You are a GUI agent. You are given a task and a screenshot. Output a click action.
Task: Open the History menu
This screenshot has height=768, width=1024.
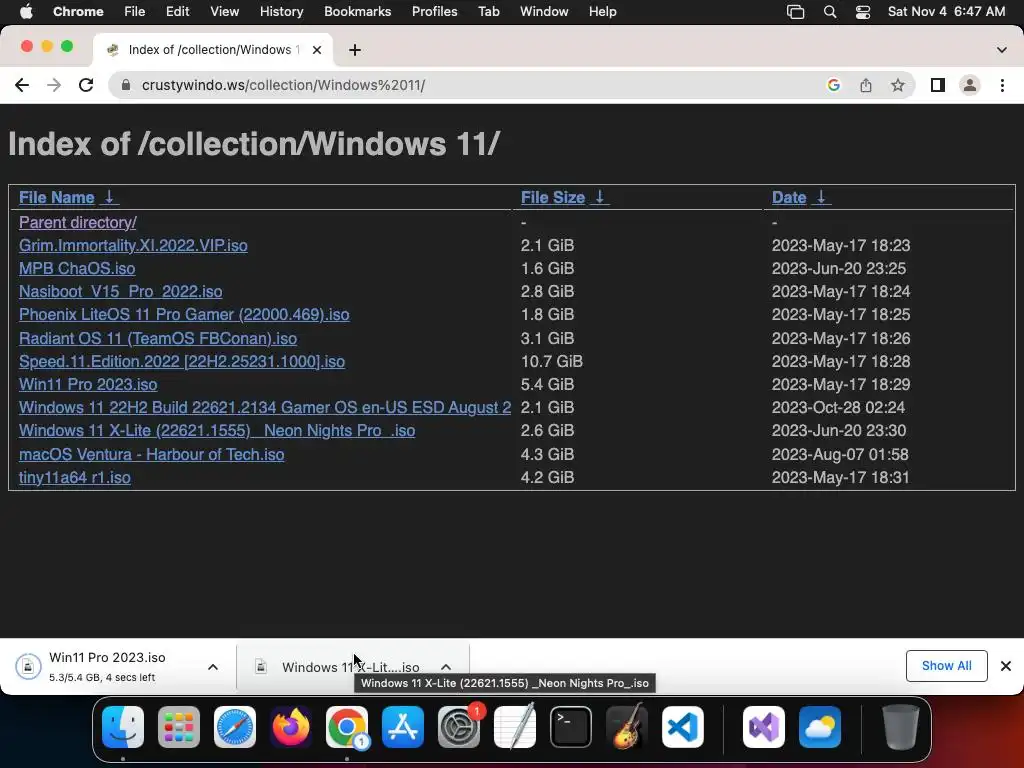click(281, 12)
